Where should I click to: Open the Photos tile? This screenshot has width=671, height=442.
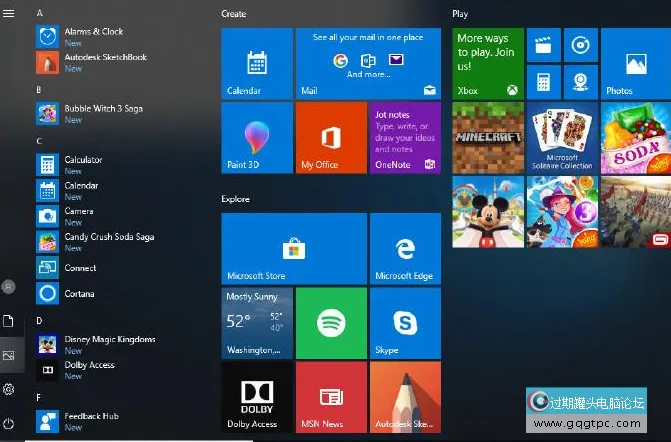pyautogui.click(x=636, y=64)
